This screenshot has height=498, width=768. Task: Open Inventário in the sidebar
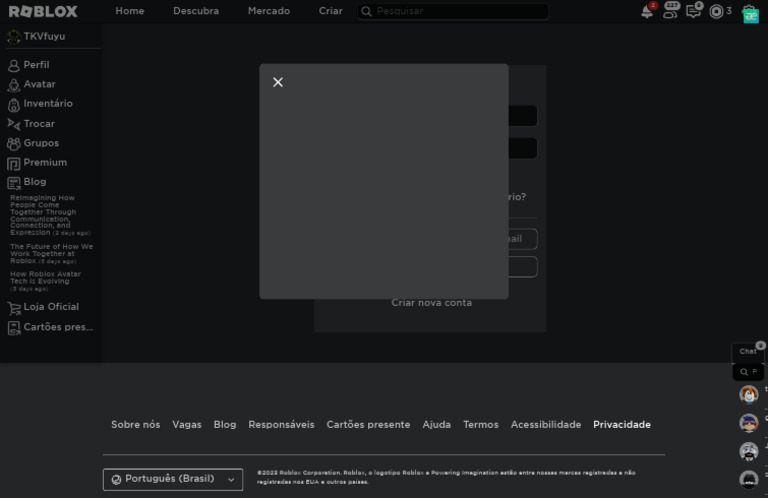tap(47, 104)
